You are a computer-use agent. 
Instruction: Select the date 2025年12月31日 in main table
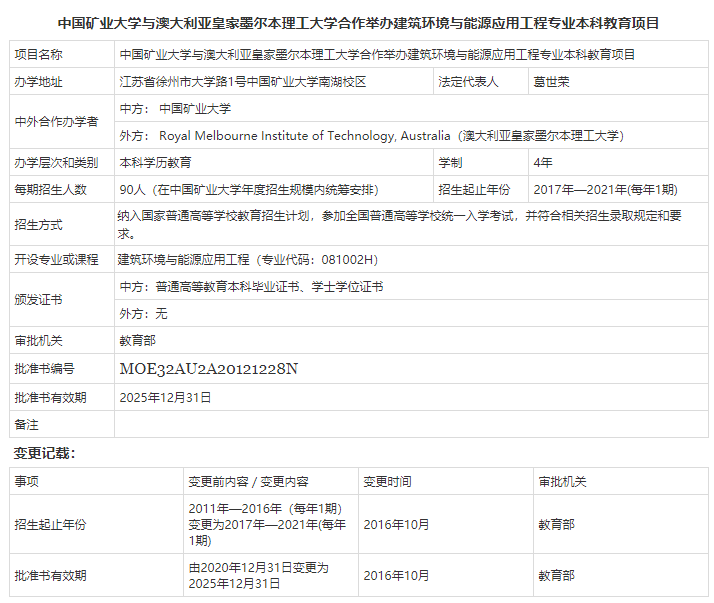(x=165, y=398)
